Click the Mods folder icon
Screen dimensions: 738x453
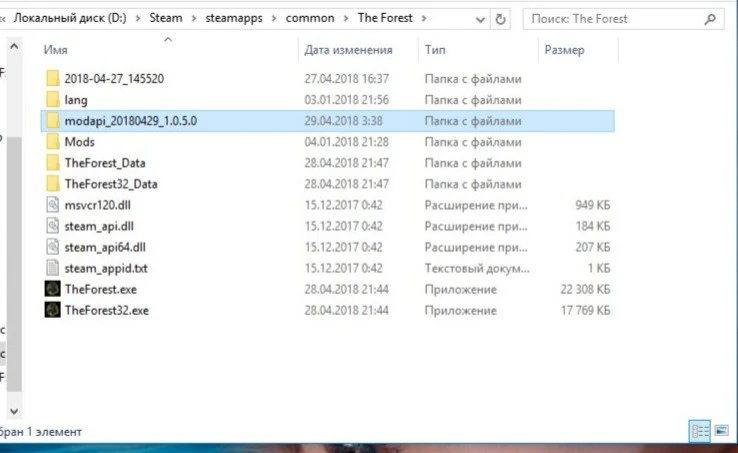[x=53, y=141]
